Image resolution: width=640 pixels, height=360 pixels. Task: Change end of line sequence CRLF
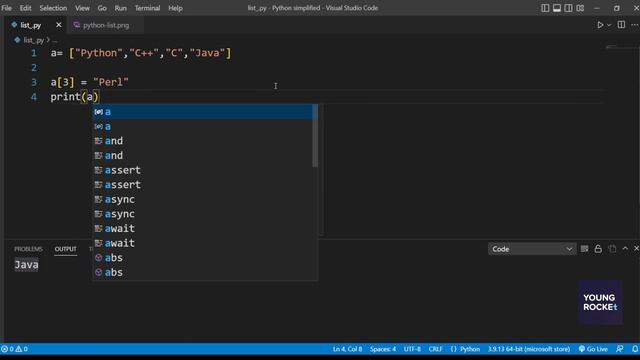[436, 349]
